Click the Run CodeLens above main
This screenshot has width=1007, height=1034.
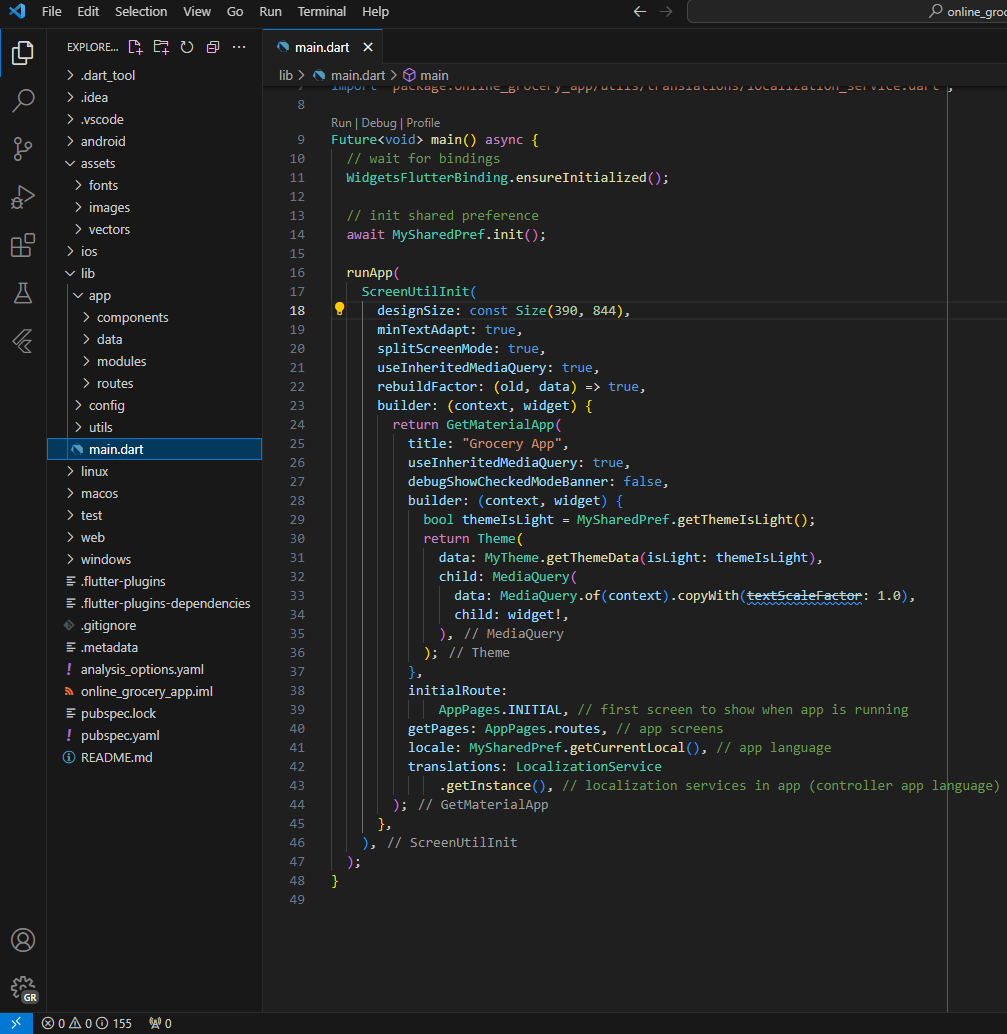[x=341, y=123]
